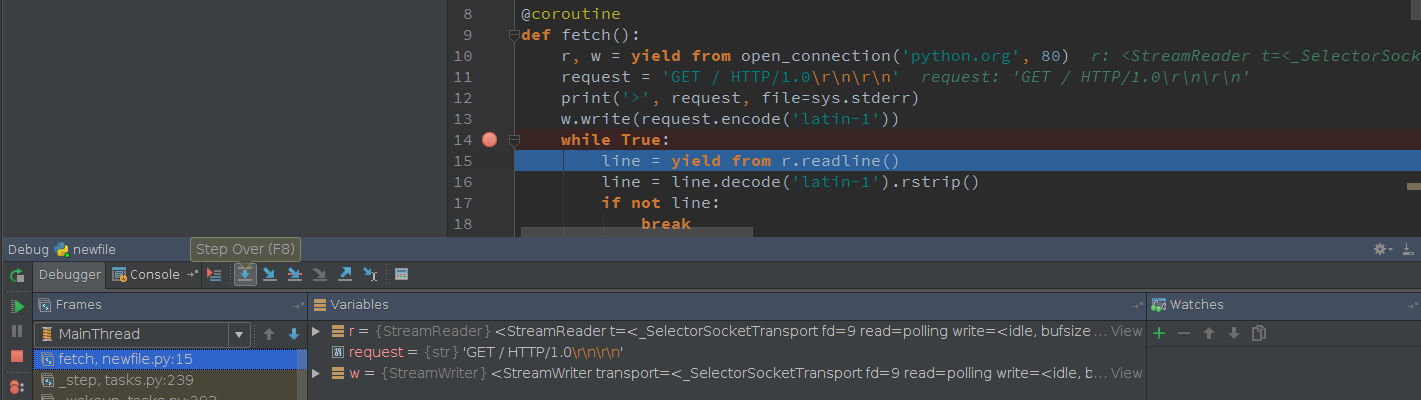Image resolution: width=1421 pixels, height=400 pixels.
Task: Click the grayed Force Step Into icon
Action: 320,274
